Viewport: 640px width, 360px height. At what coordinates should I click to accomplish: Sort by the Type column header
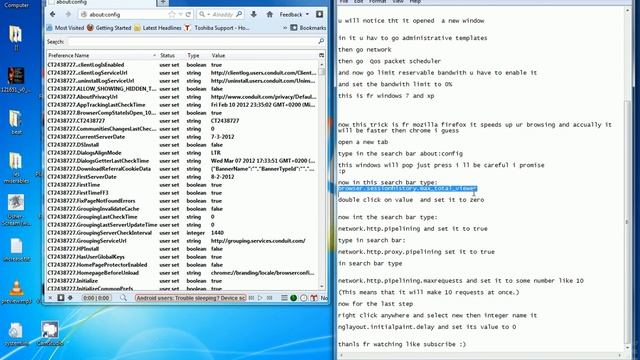[197, 55]
